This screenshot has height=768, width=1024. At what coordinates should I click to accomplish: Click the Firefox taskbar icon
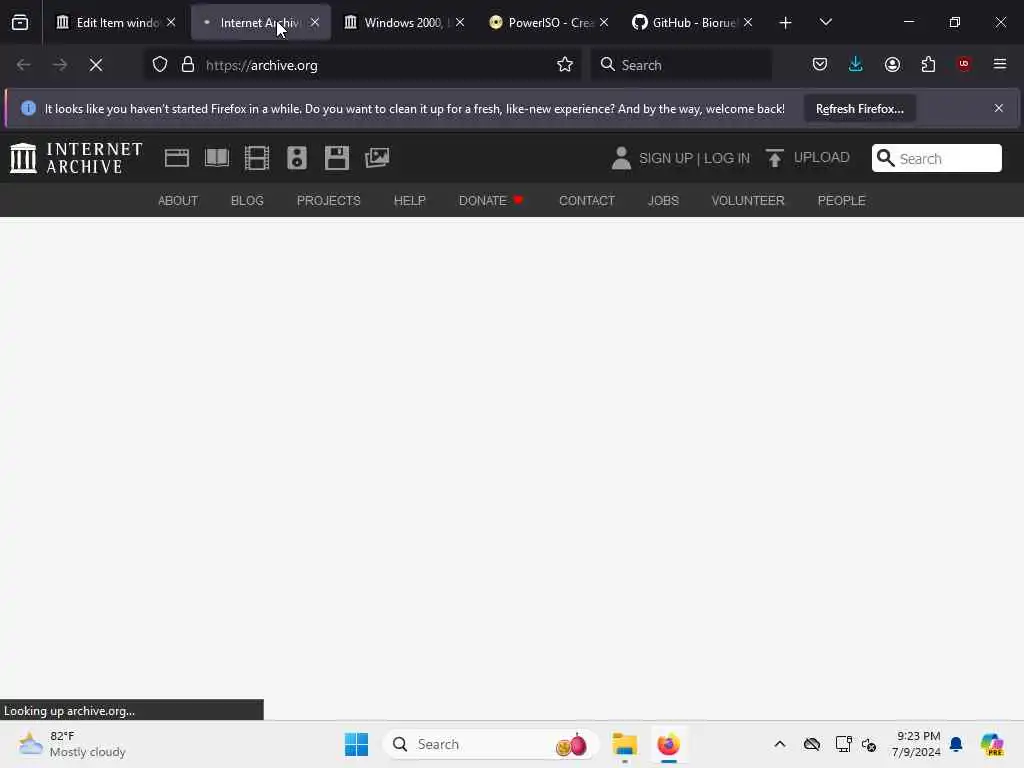point(669,744)
